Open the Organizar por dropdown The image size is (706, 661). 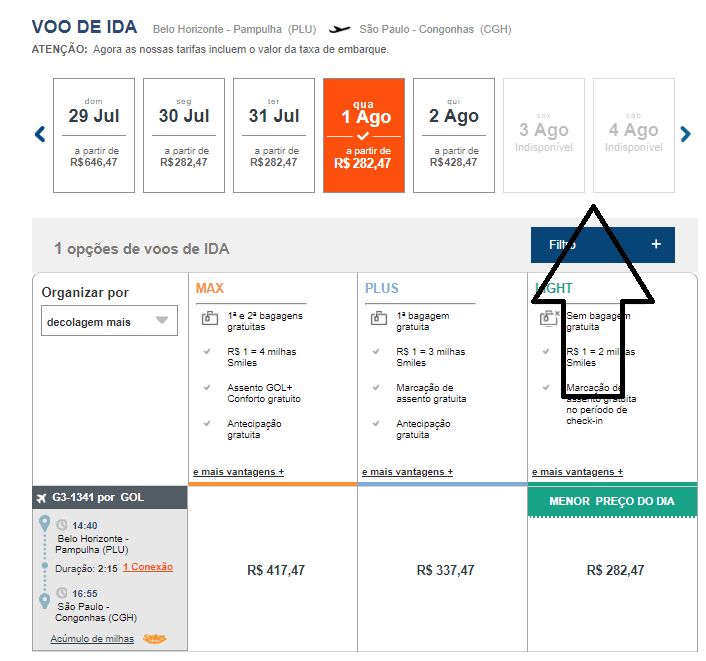coord(109,321)
